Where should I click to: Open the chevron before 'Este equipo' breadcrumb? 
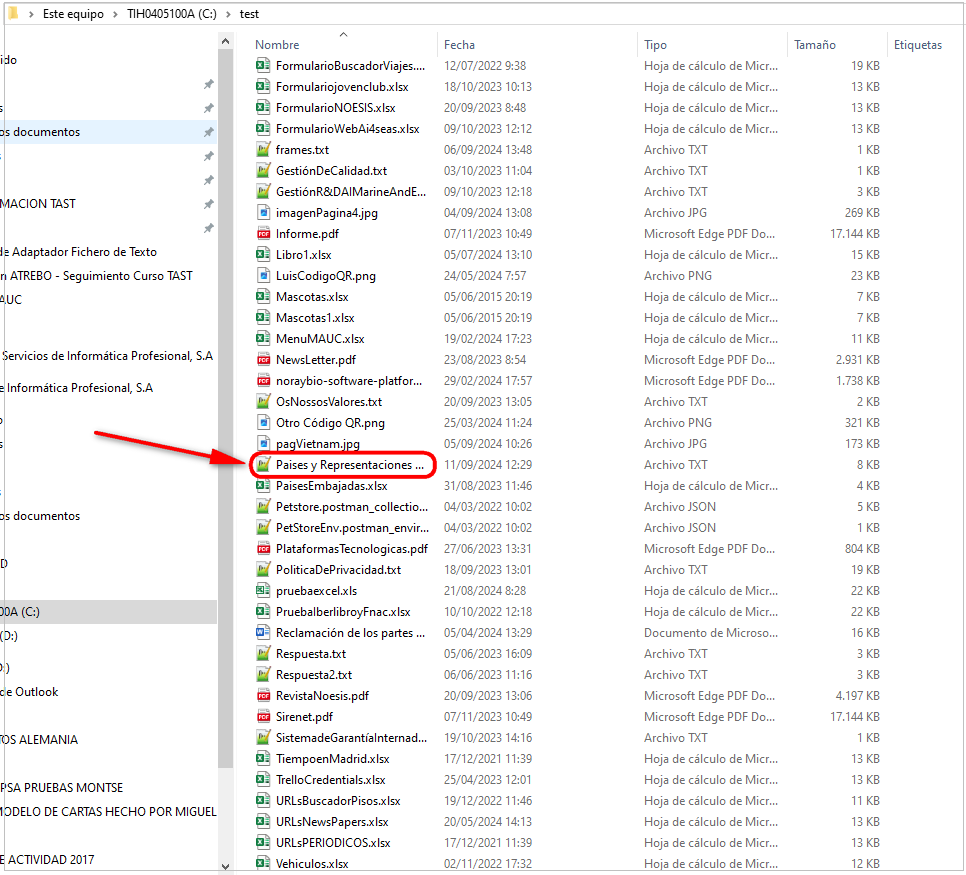(x=31, y=15)
